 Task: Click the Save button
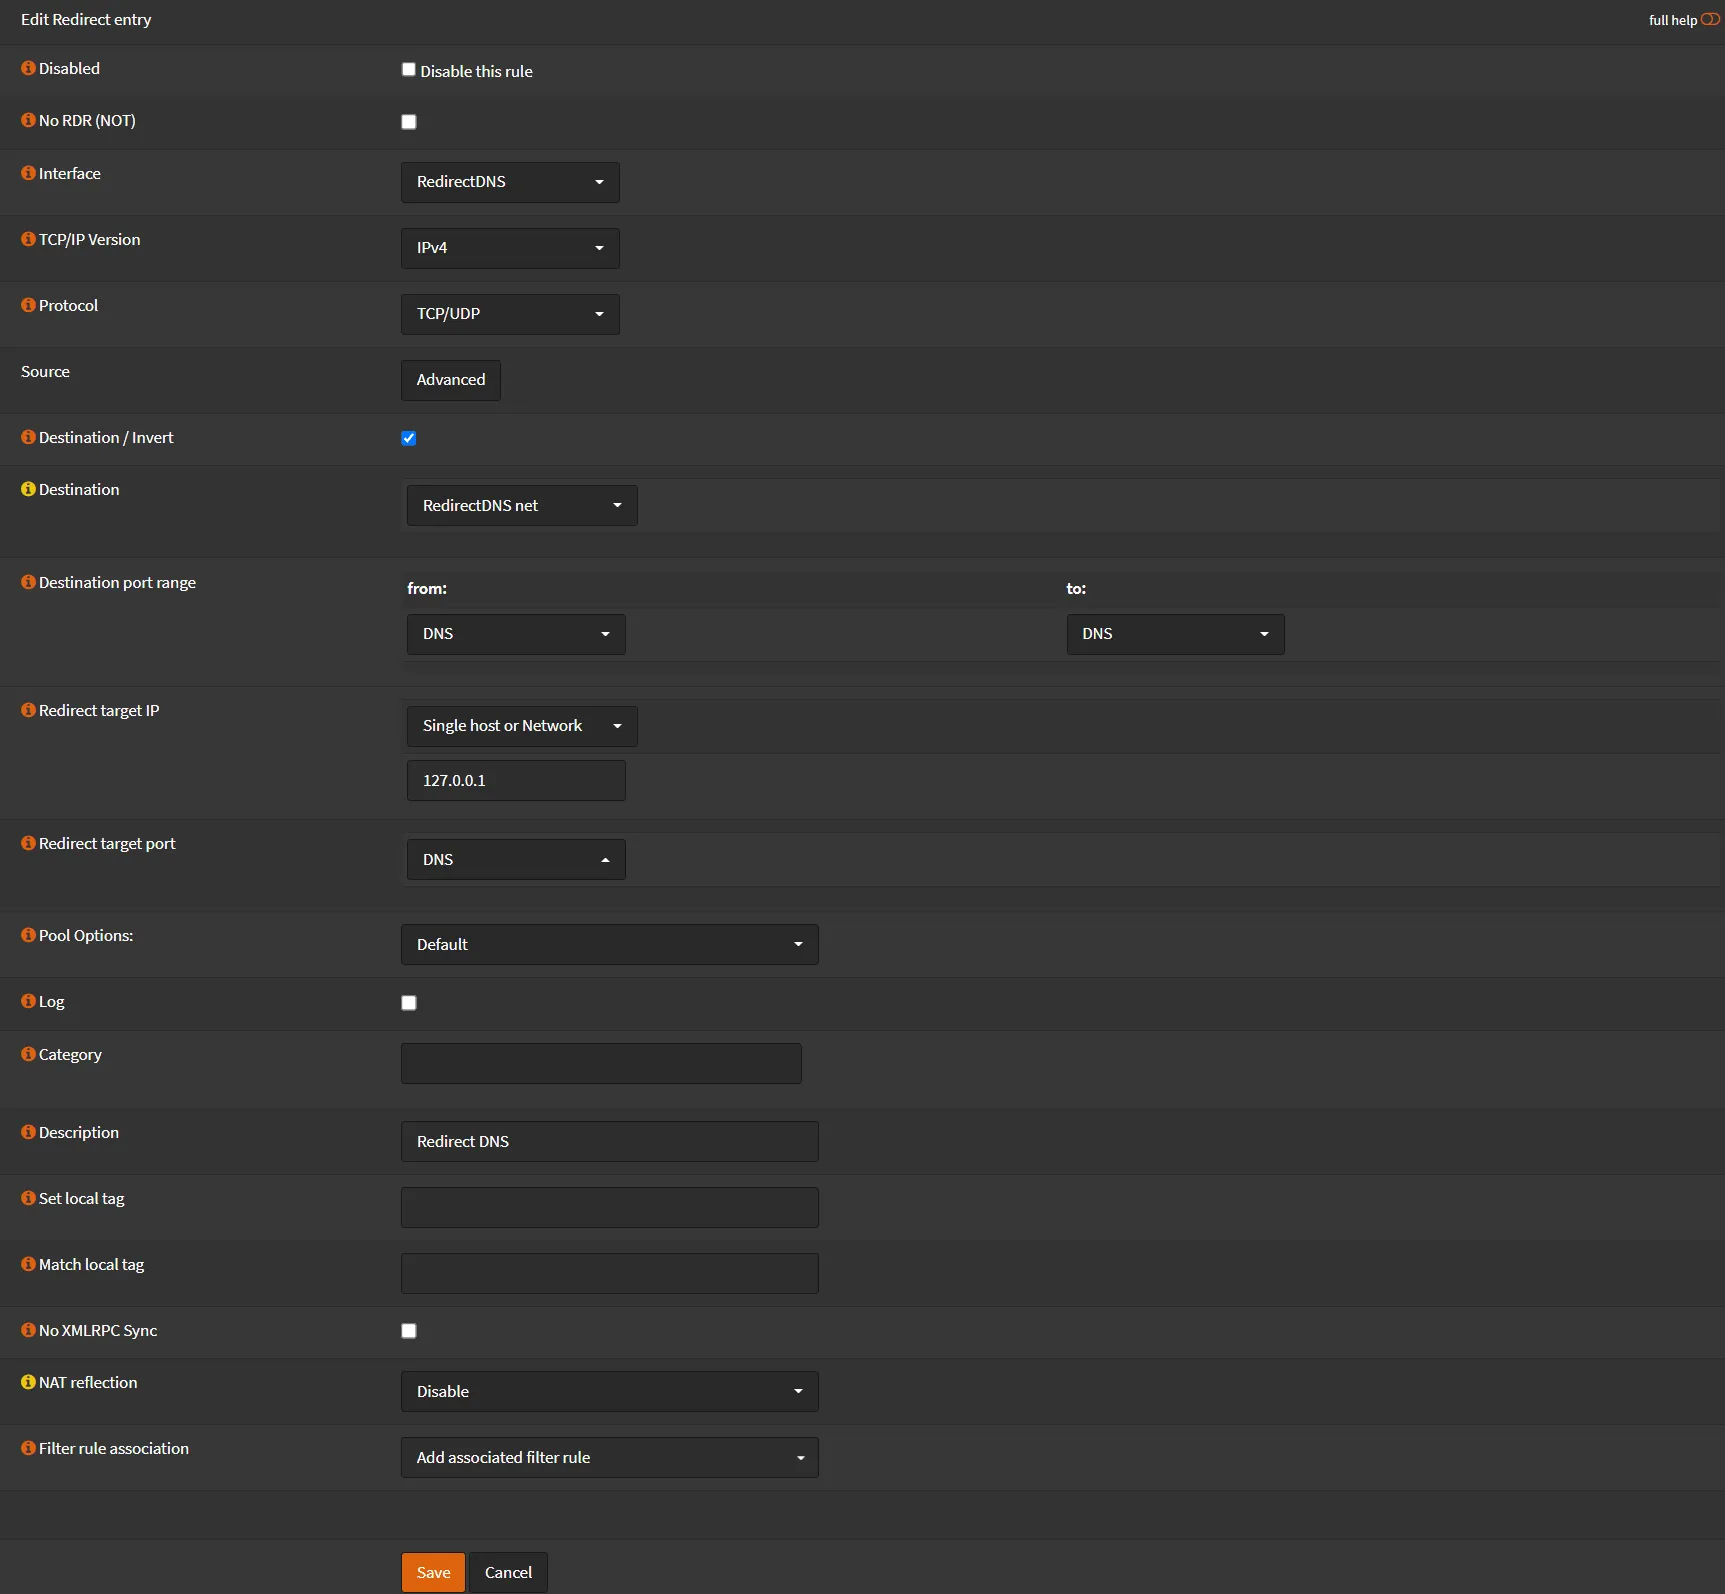point(433,1572)
